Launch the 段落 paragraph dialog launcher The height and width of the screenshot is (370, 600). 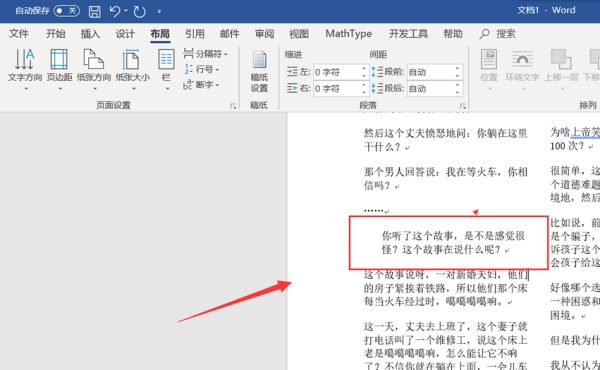coord(463,106)
